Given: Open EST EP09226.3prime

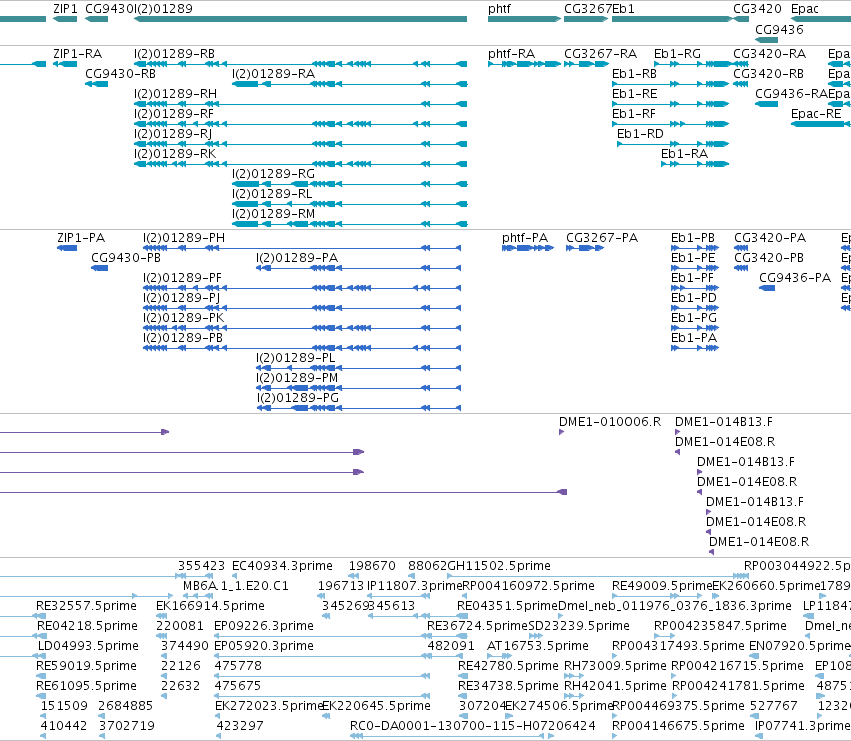Looking at the screenshot, I should point(264,626).
